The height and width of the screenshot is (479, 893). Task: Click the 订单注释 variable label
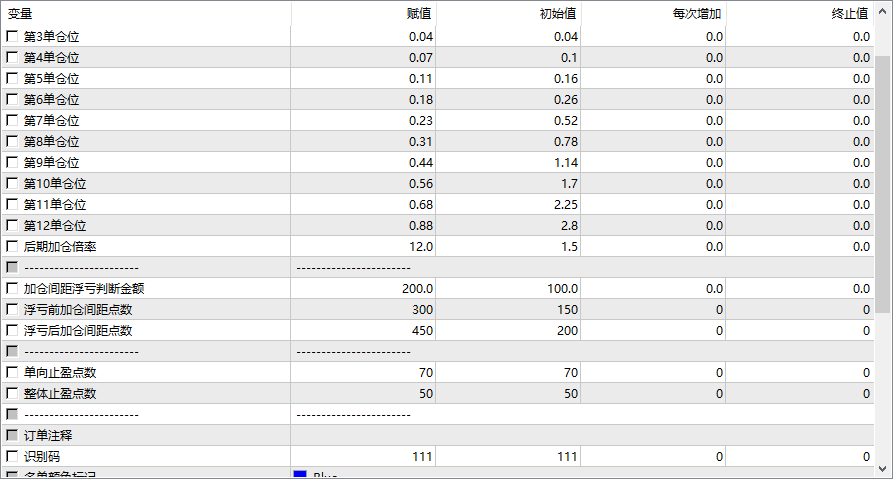point(48,436)
